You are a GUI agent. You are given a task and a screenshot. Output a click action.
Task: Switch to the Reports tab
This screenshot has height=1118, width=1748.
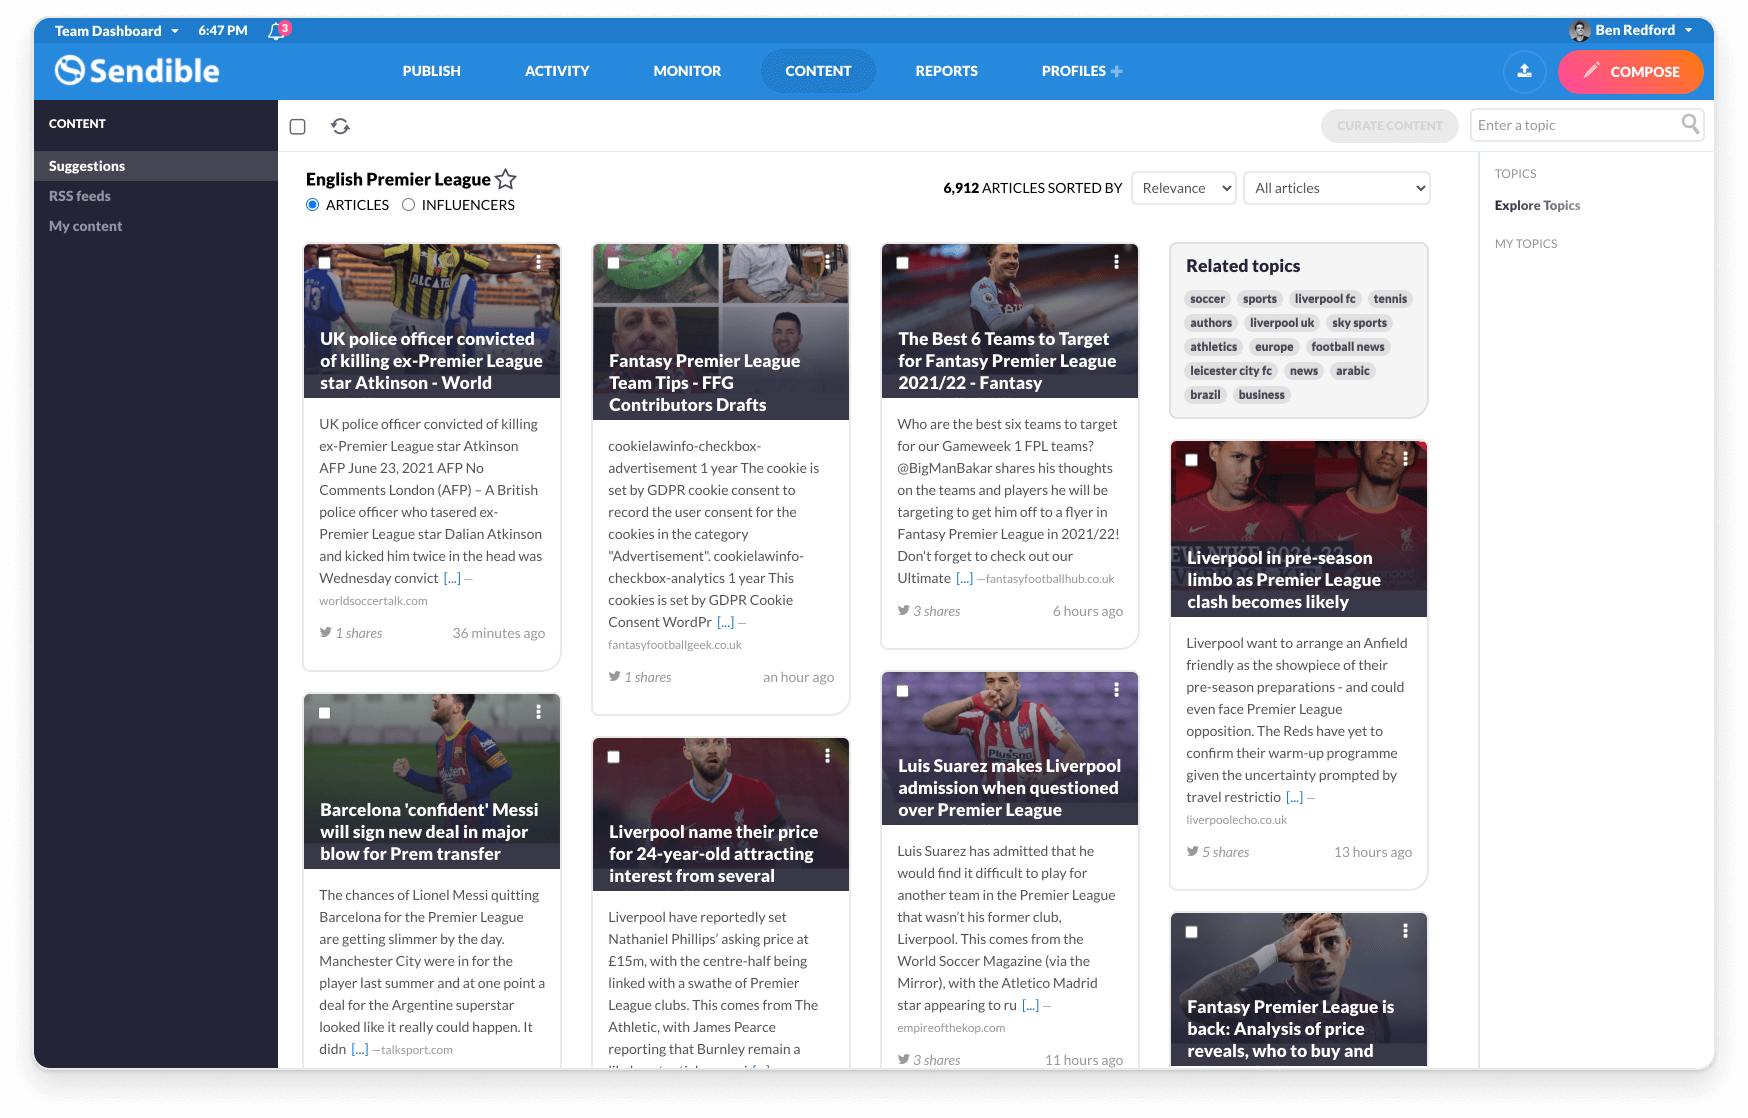(946, 71)
